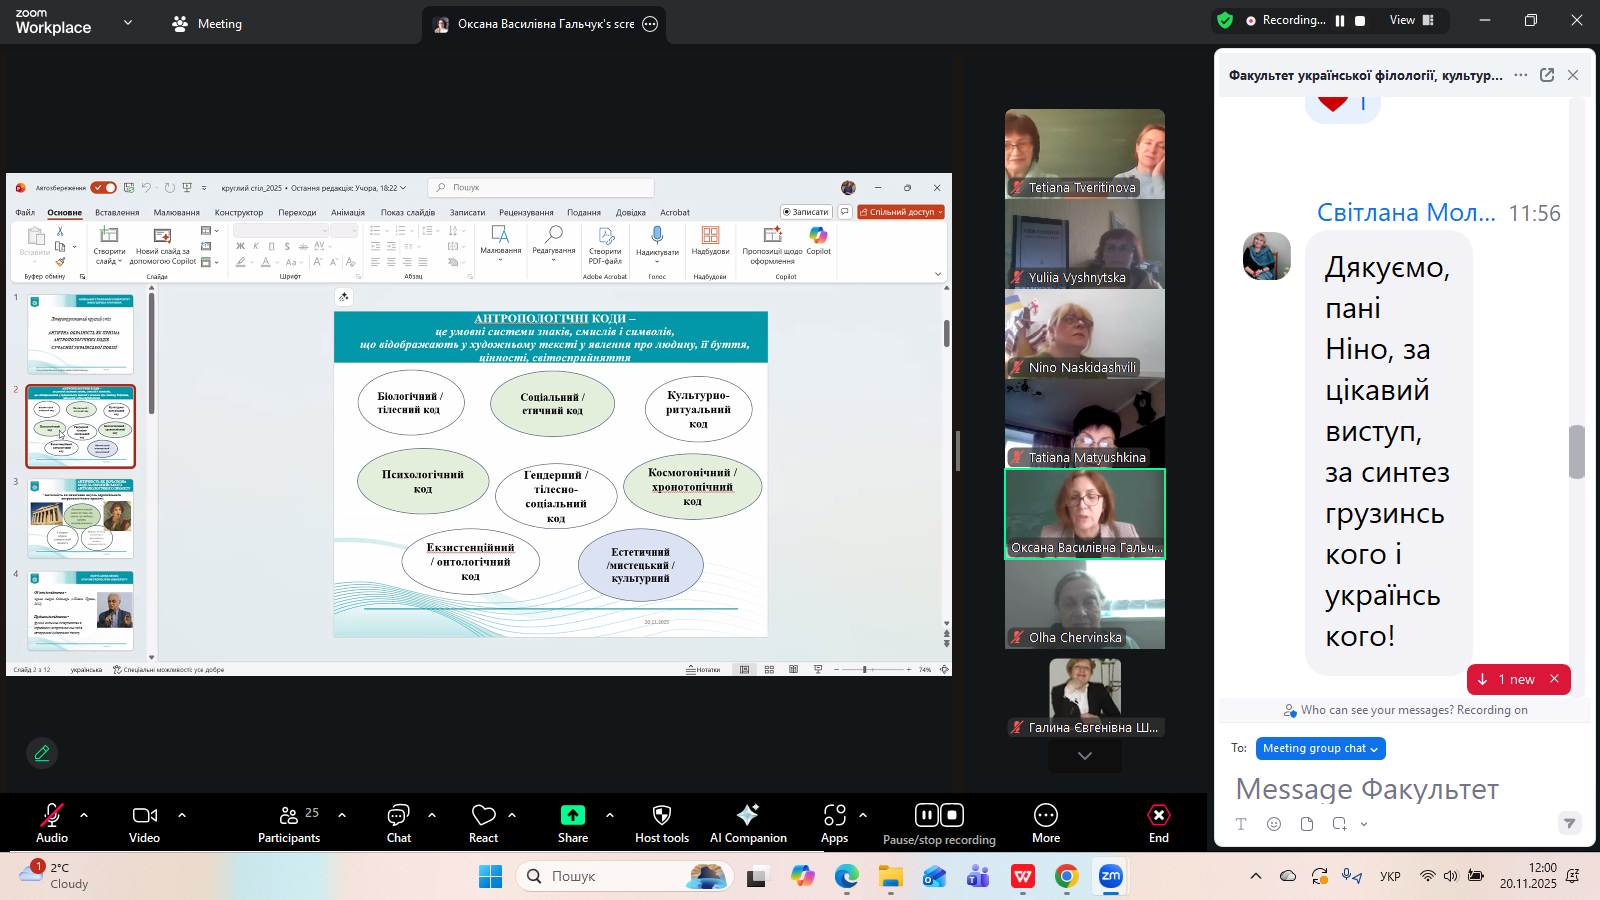Click the chat panel scrollbar thumb
This screenshot has height=900, width=1600.
pyautogui.click(x=1577, y=452)
